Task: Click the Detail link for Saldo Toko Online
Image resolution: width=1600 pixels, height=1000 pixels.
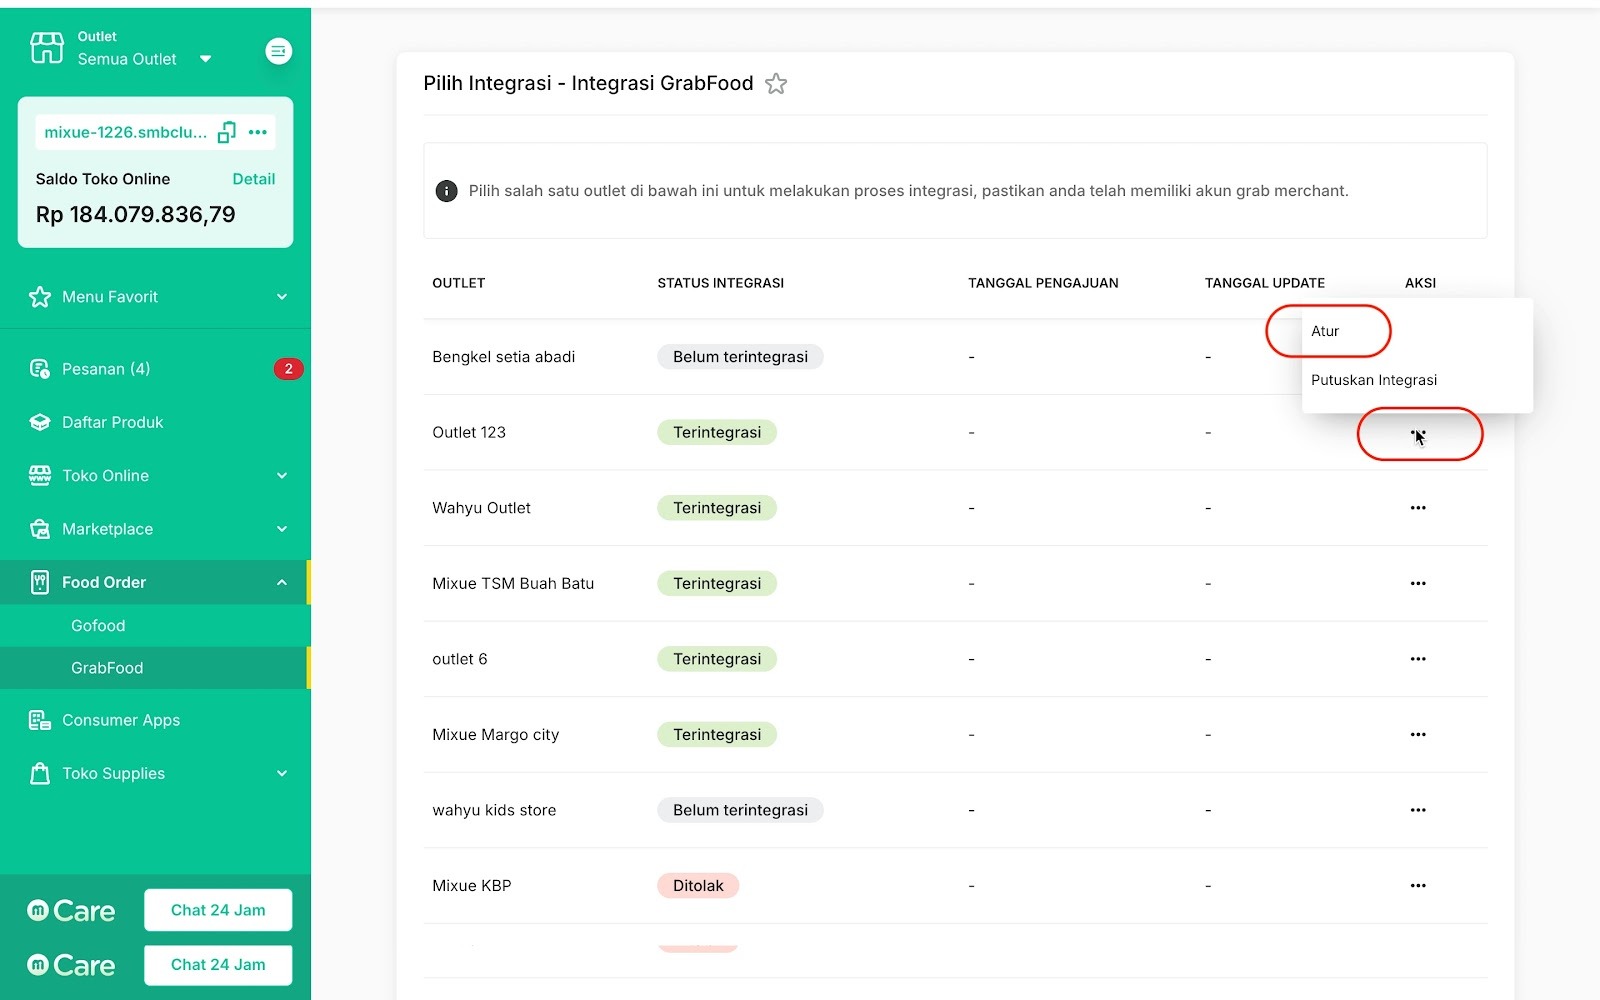Action: point(253,179)
